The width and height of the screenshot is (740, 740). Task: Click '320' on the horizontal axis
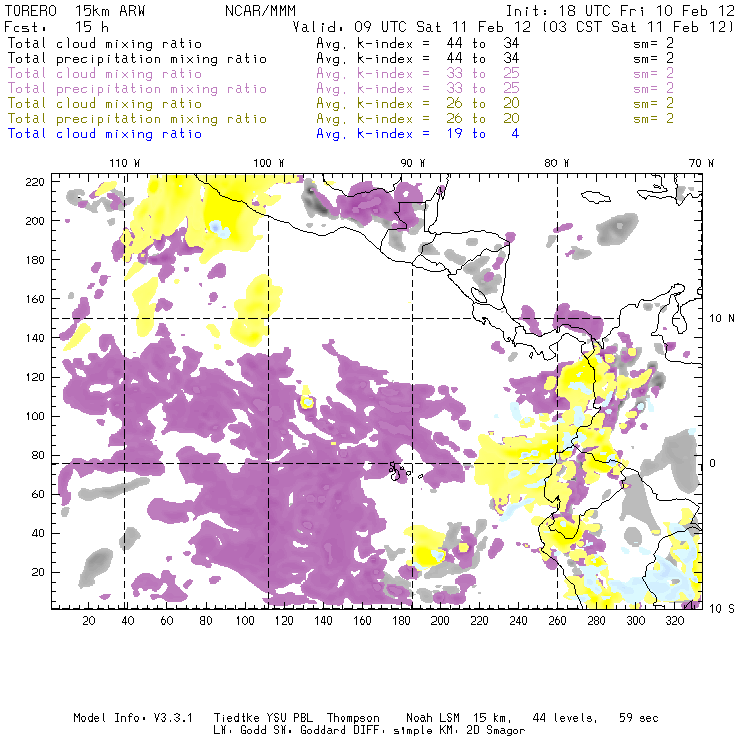click(x=675, y=621)
